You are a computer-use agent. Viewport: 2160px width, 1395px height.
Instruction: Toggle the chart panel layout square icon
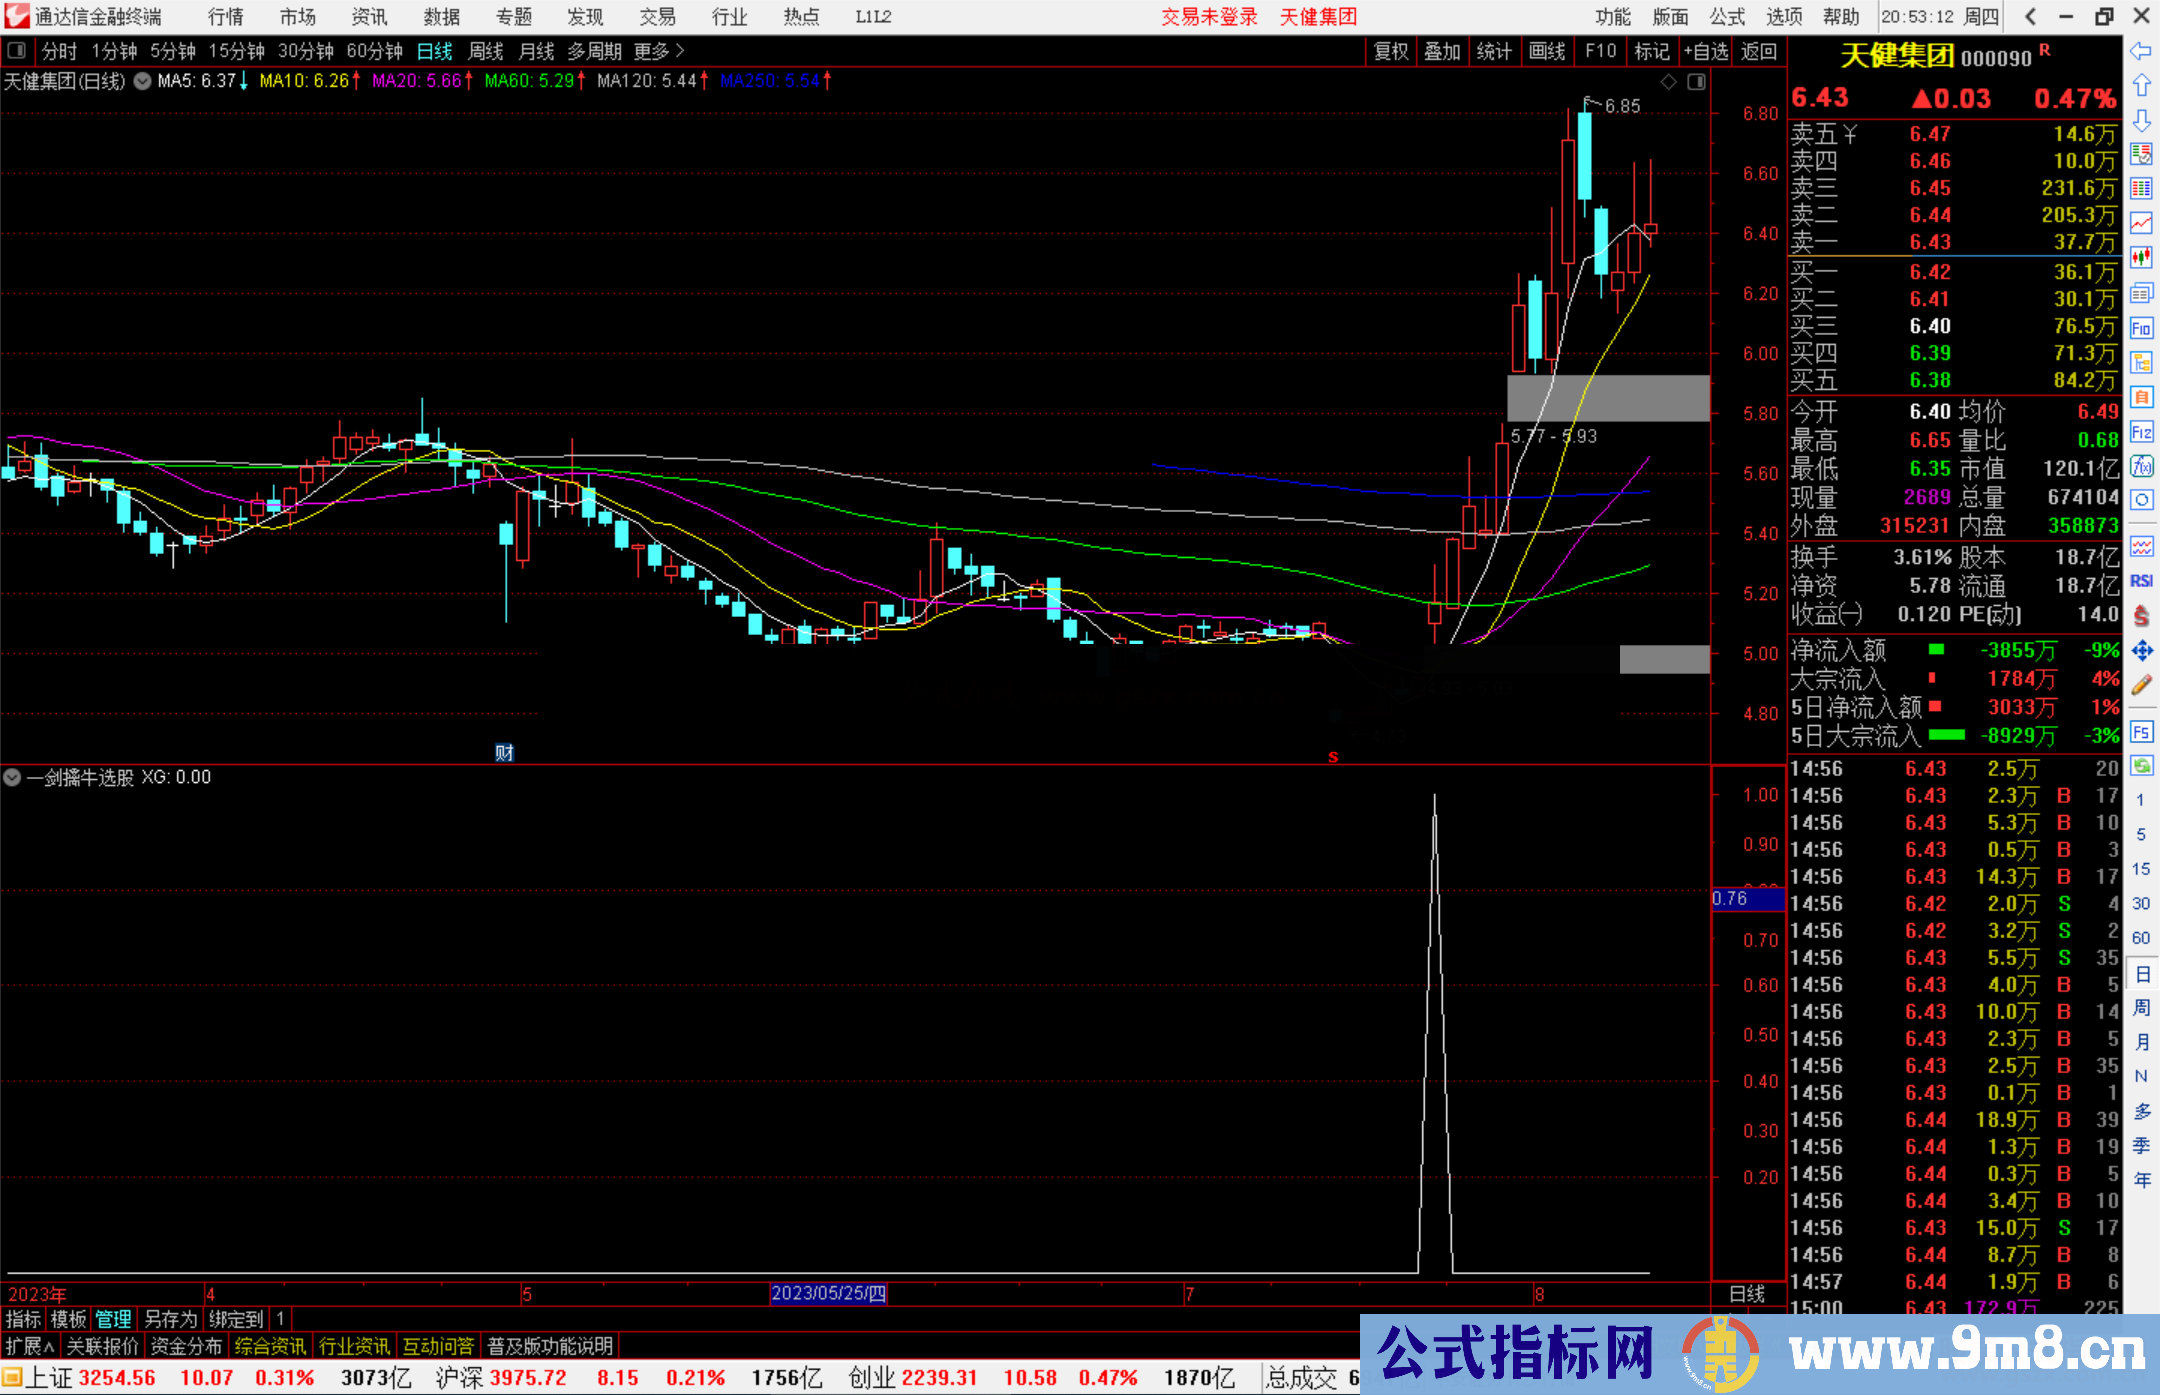[x=1696, y=82]
